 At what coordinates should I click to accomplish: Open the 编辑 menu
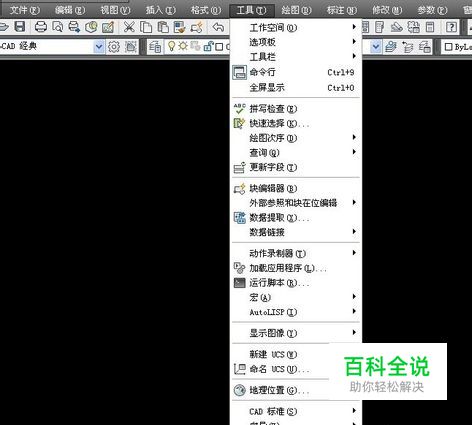tap(70, 10)
